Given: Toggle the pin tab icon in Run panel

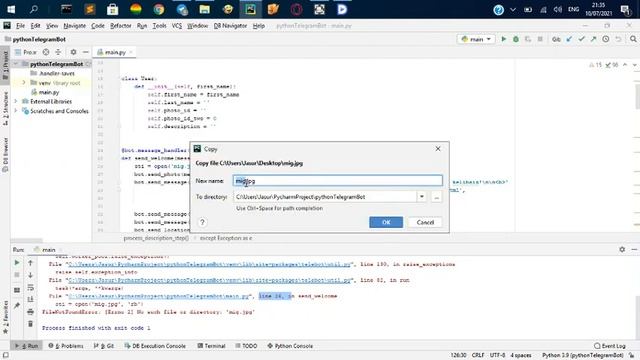Looking at the screenshot, I should coord(17,305).
